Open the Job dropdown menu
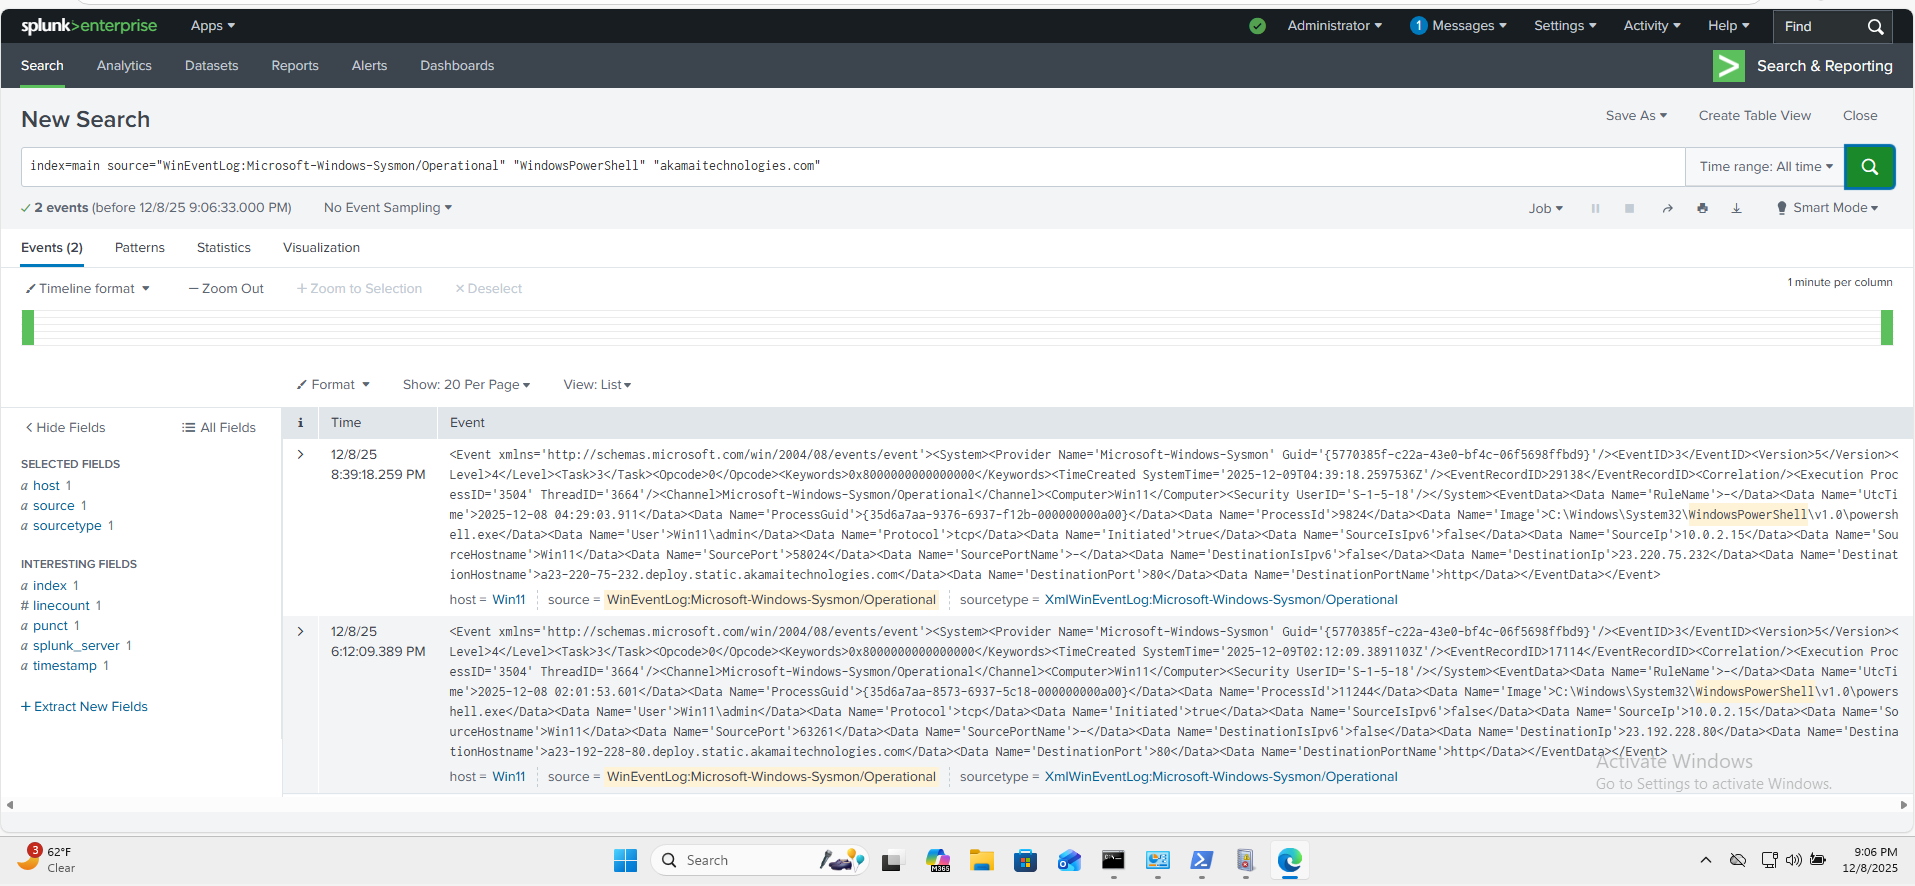 (x=1545, y=208)
